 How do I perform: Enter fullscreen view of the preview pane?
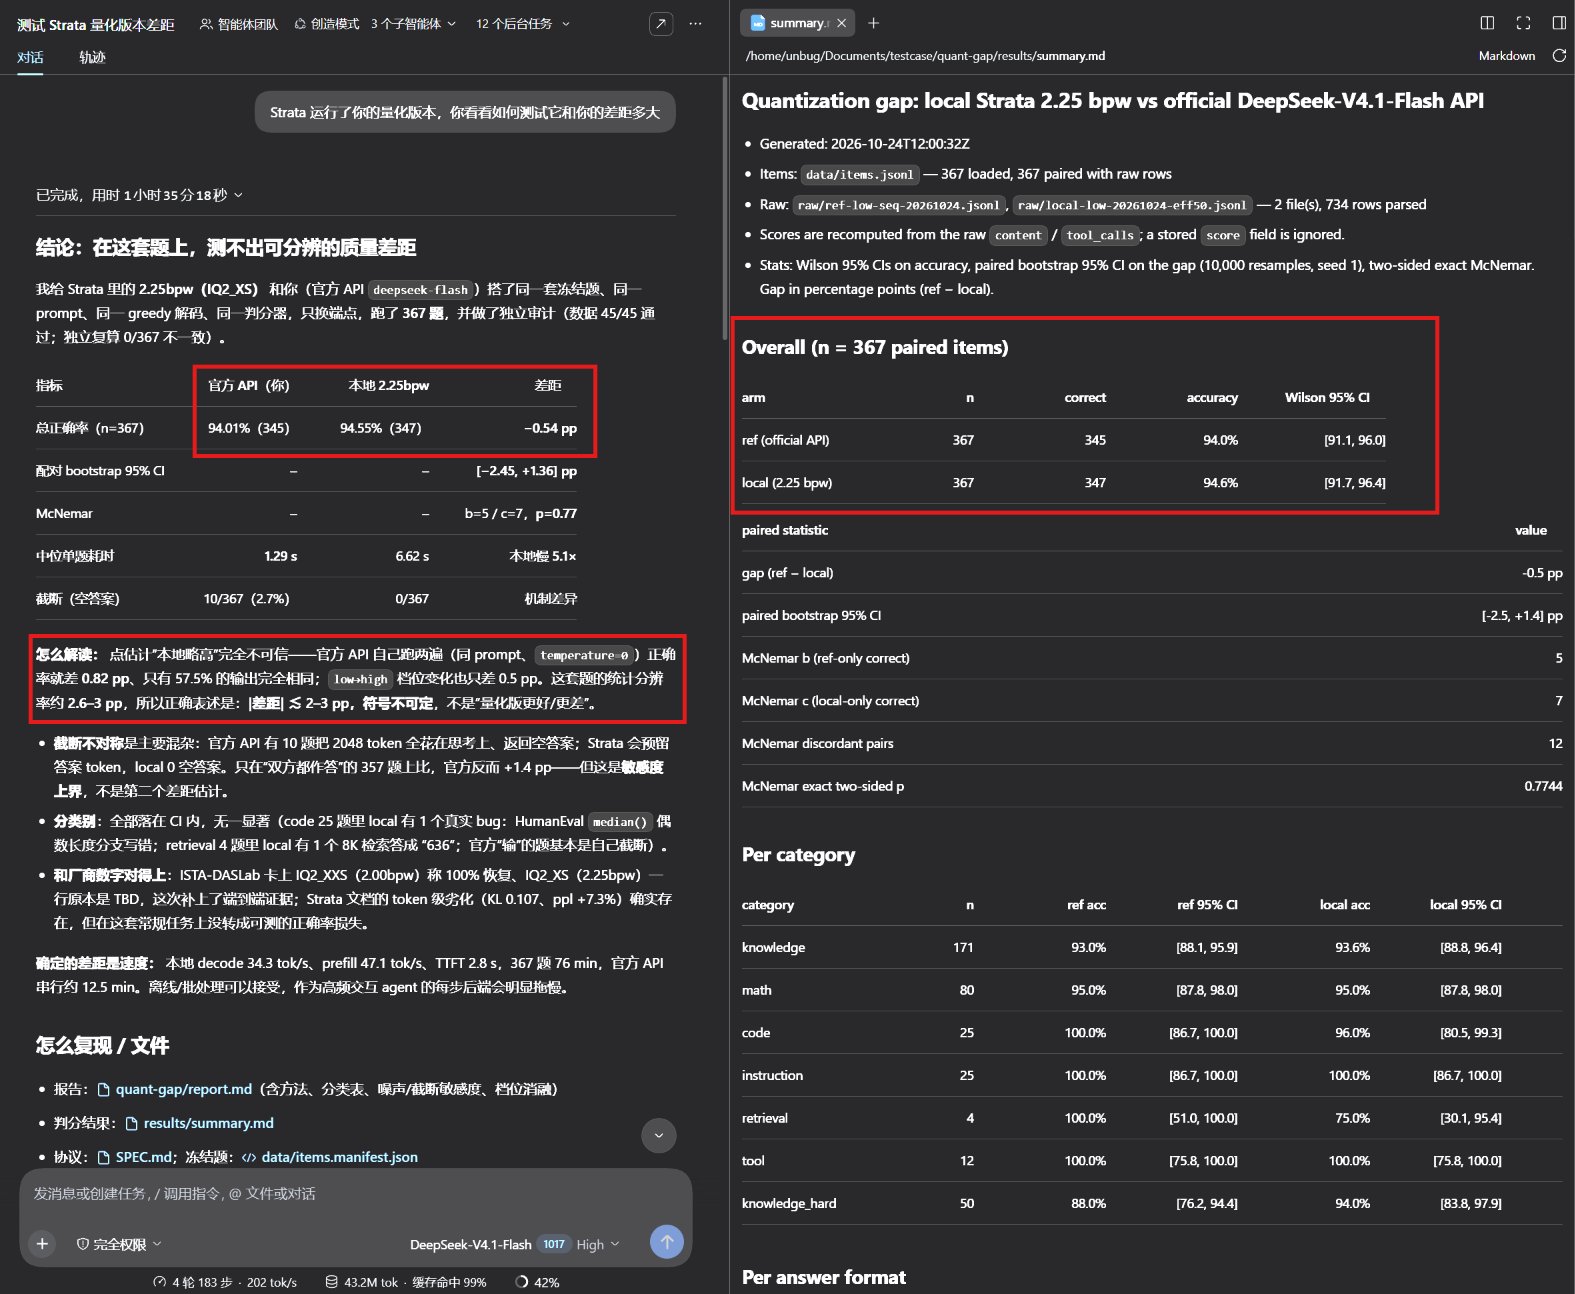tap(1523, 23)
